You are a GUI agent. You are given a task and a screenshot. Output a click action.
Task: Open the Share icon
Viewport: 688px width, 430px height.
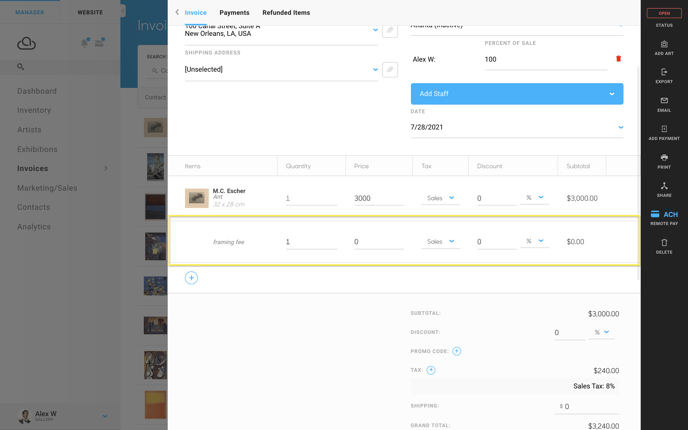click(664, 186)
